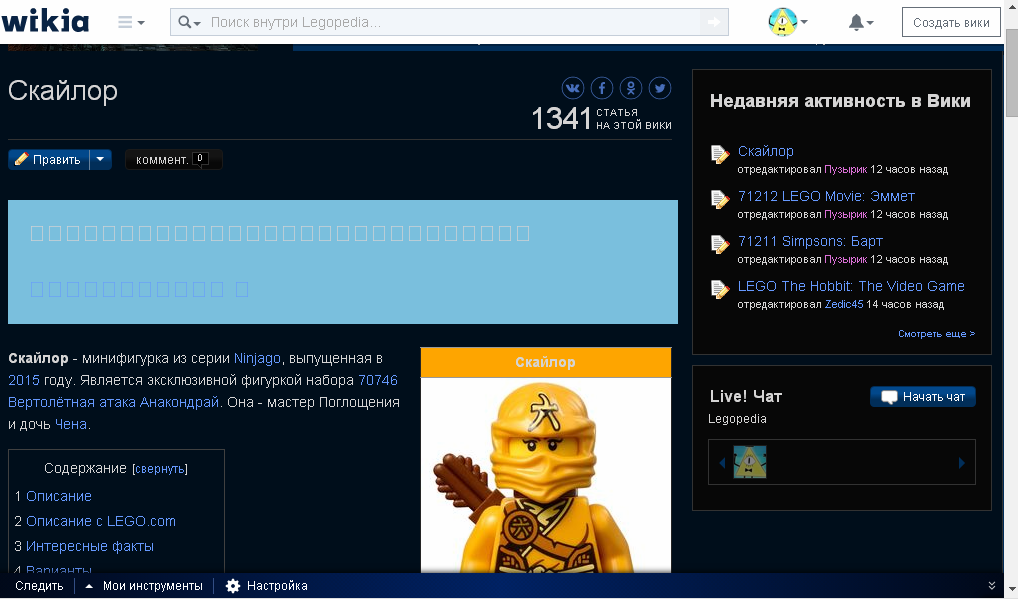1018x599 pixels.
Task: Share the page on VK
Action: [573, 88]
